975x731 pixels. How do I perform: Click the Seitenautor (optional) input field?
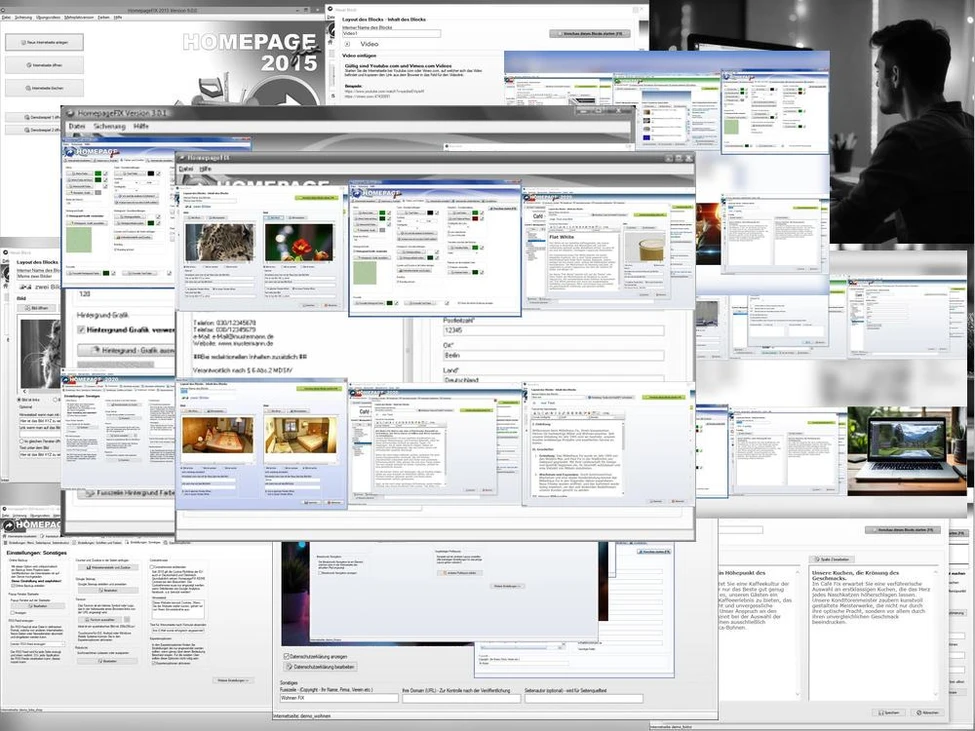click(x=583, y=698)
